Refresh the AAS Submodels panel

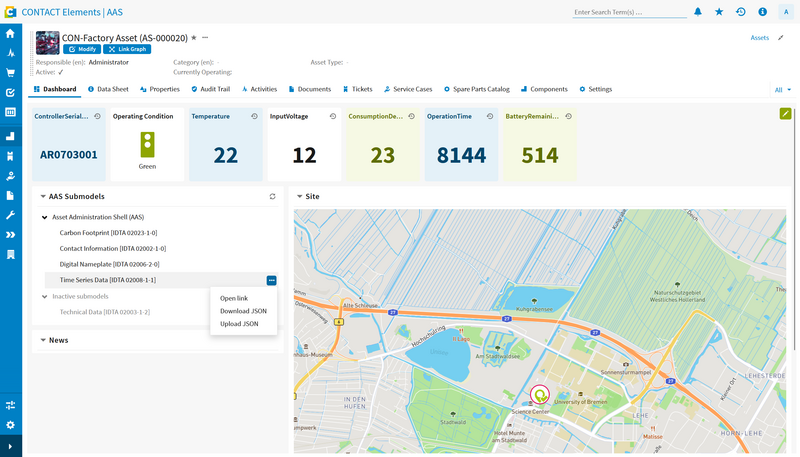click(272, 196)
